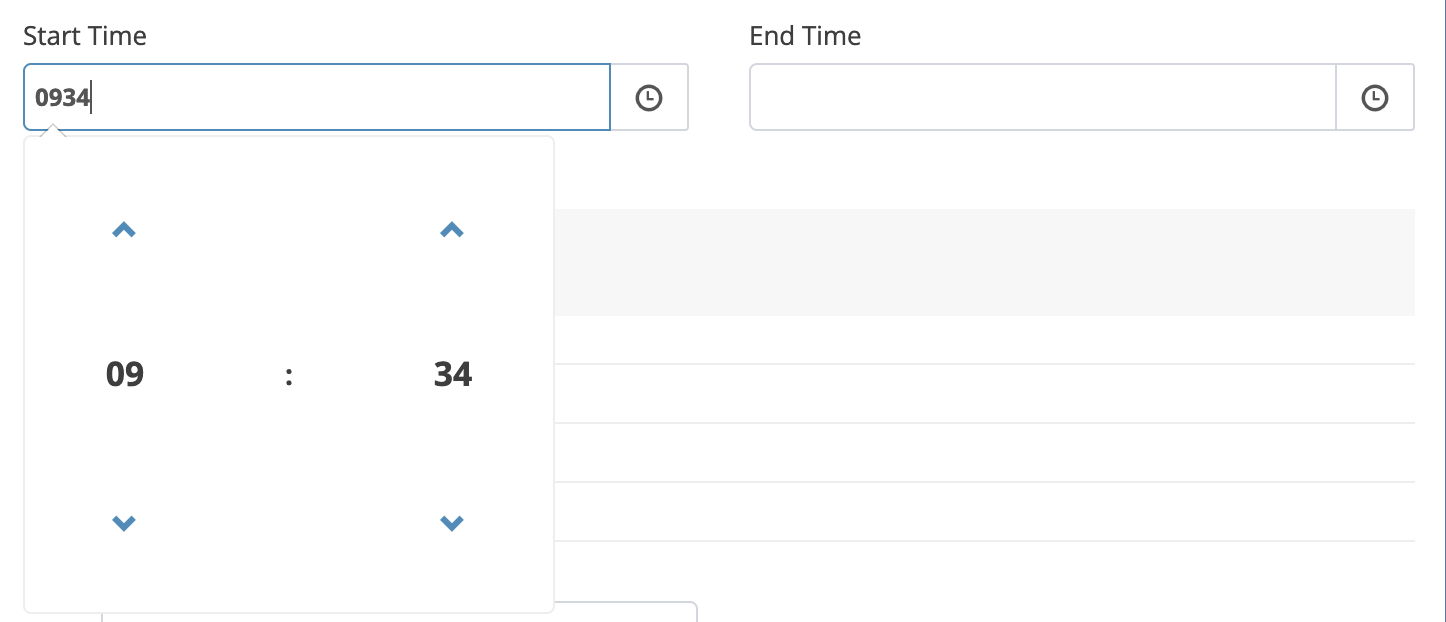The height and width of the screenshot is (622, 1446).
Task: Select the gray shaded row behind the picker
Action: pos(984,262)
